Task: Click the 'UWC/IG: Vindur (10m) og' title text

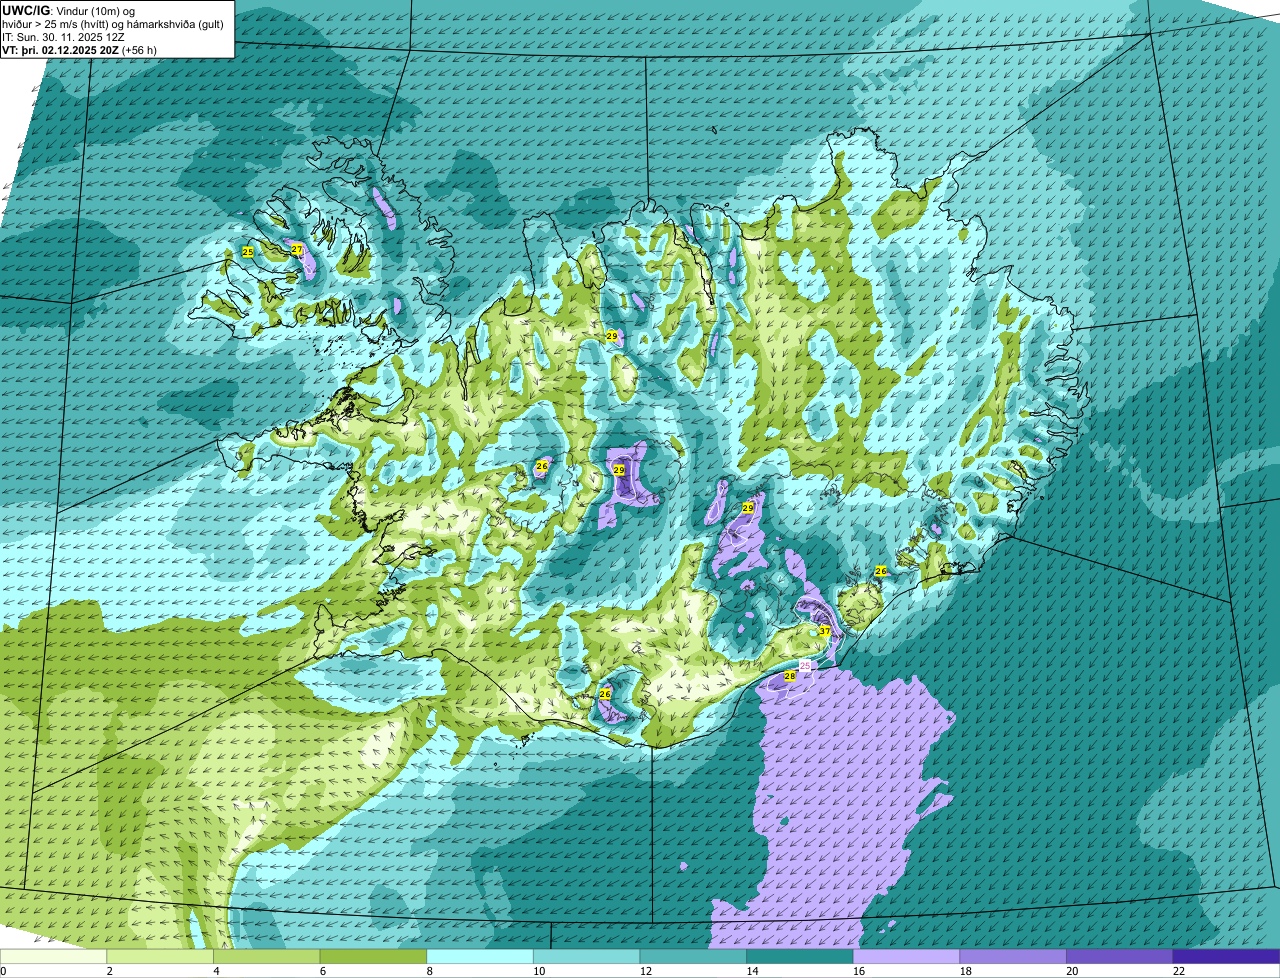Action: (69, 11)
